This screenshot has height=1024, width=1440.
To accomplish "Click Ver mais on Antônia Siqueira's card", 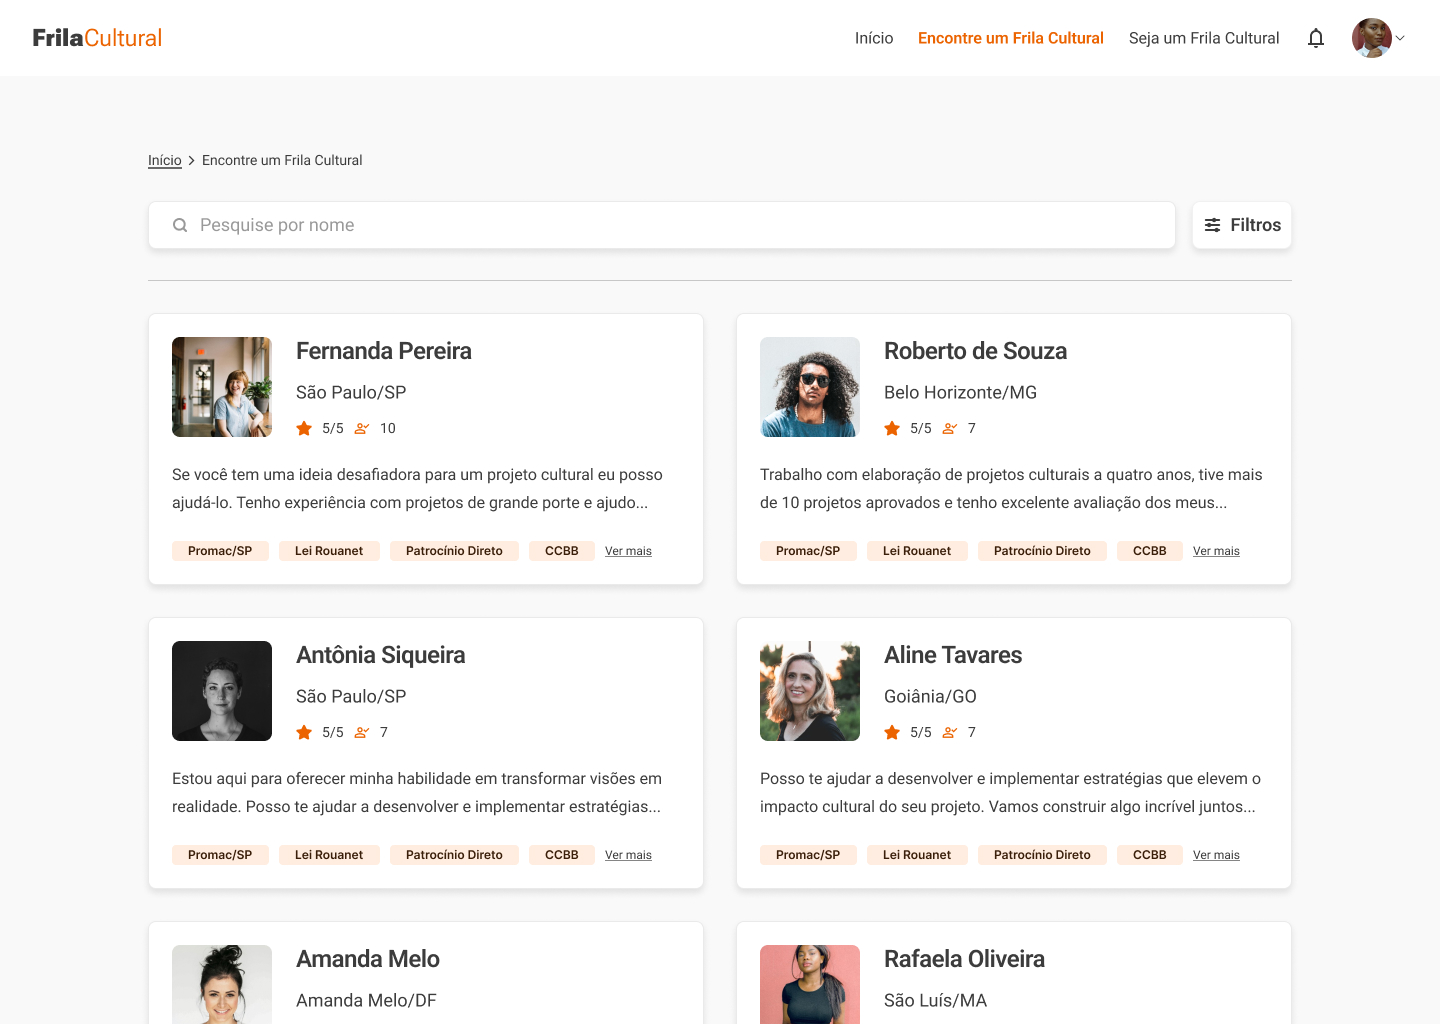I will pos(628,855).
